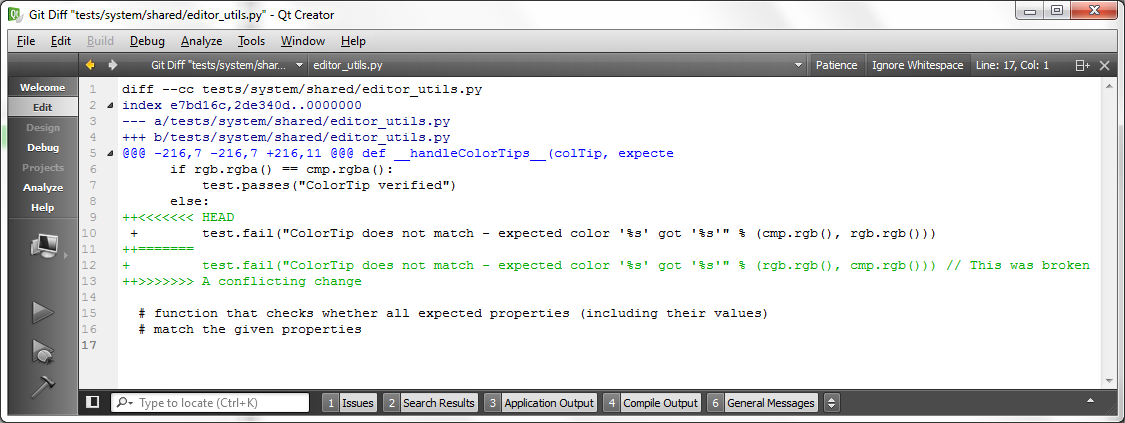
Task: Open the kit selector monitor icon
Action: click(x=42, y=245)
